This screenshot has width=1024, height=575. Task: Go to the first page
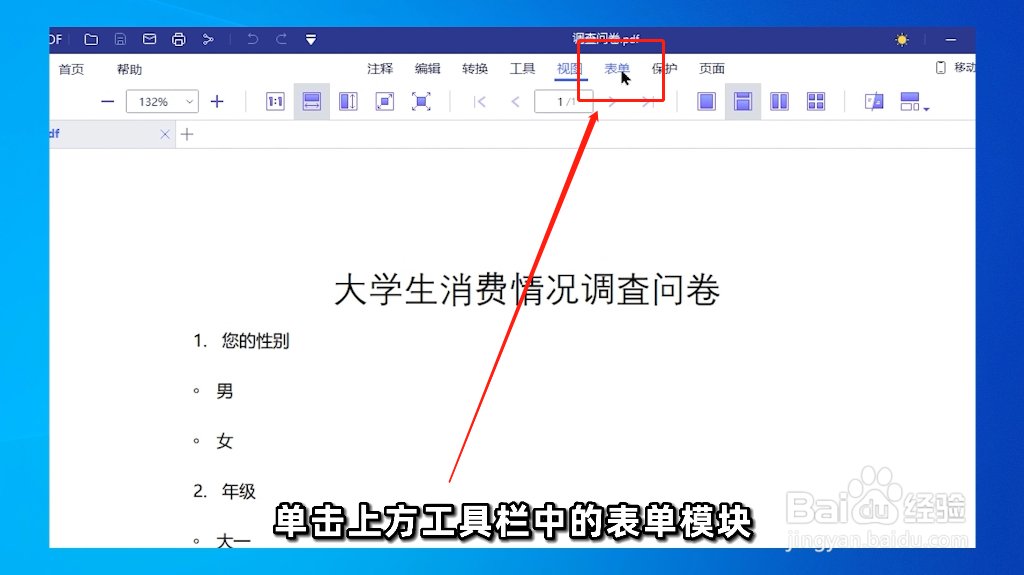click(x=480, y=102)
